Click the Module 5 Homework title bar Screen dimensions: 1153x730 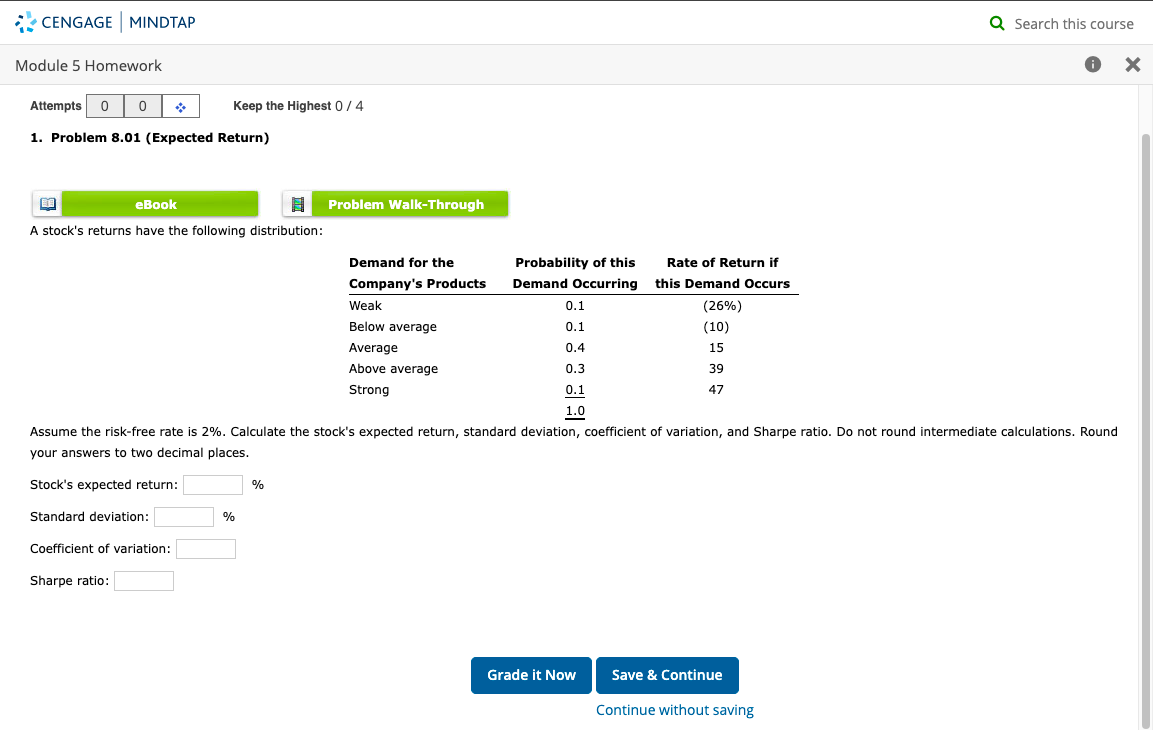(x=86, y=65)
